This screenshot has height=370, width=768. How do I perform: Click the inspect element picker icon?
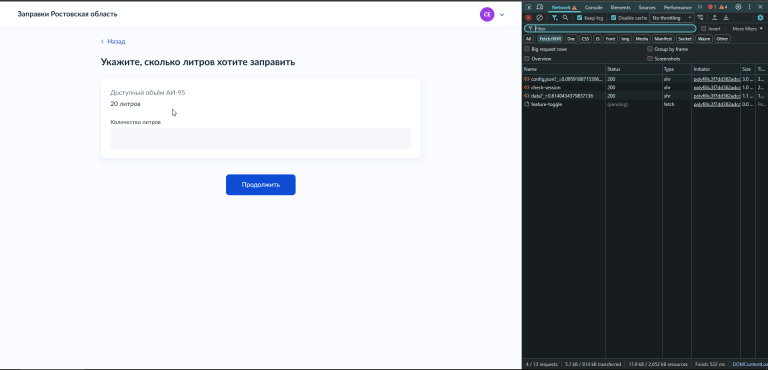click(529, 7)
